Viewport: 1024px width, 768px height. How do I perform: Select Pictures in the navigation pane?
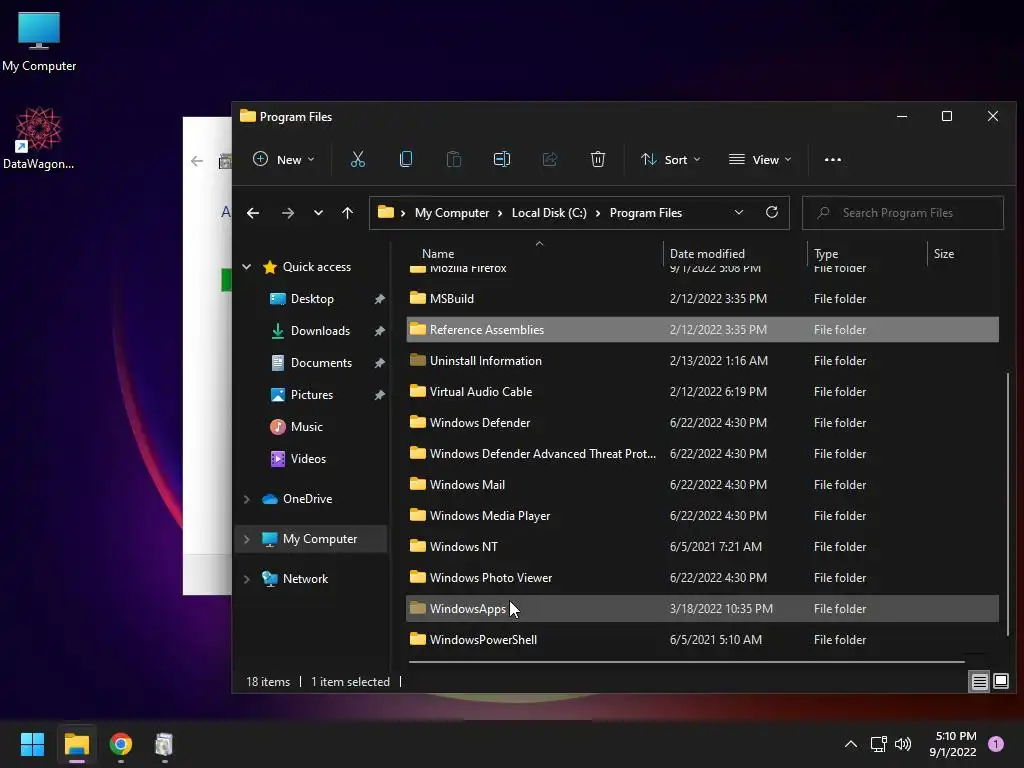(312, 394)
